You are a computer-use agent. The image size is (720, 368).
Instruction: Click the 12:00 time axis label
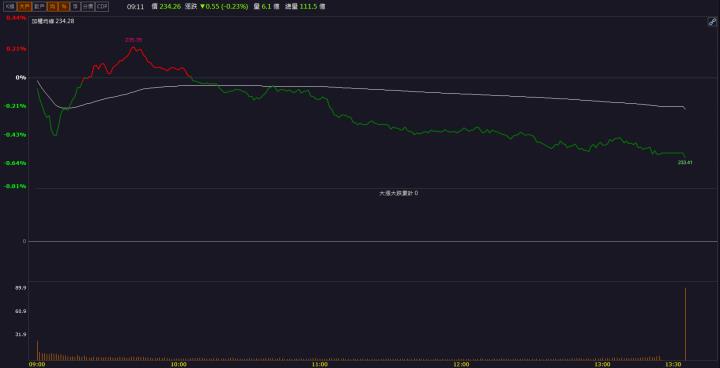tap(462, 364)
